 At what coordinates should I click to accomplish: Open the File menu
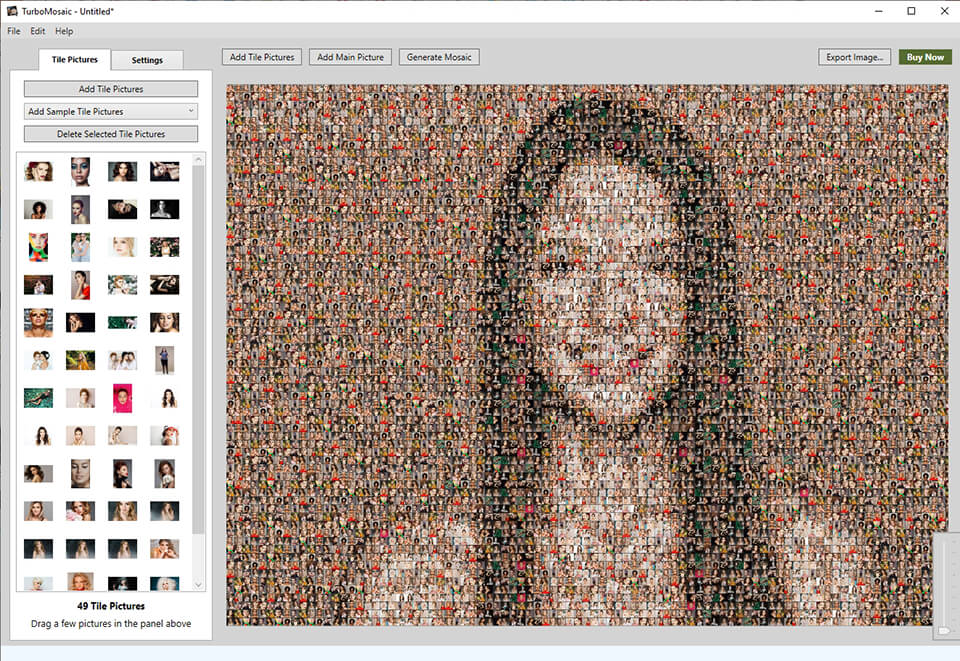pos(14,31)
